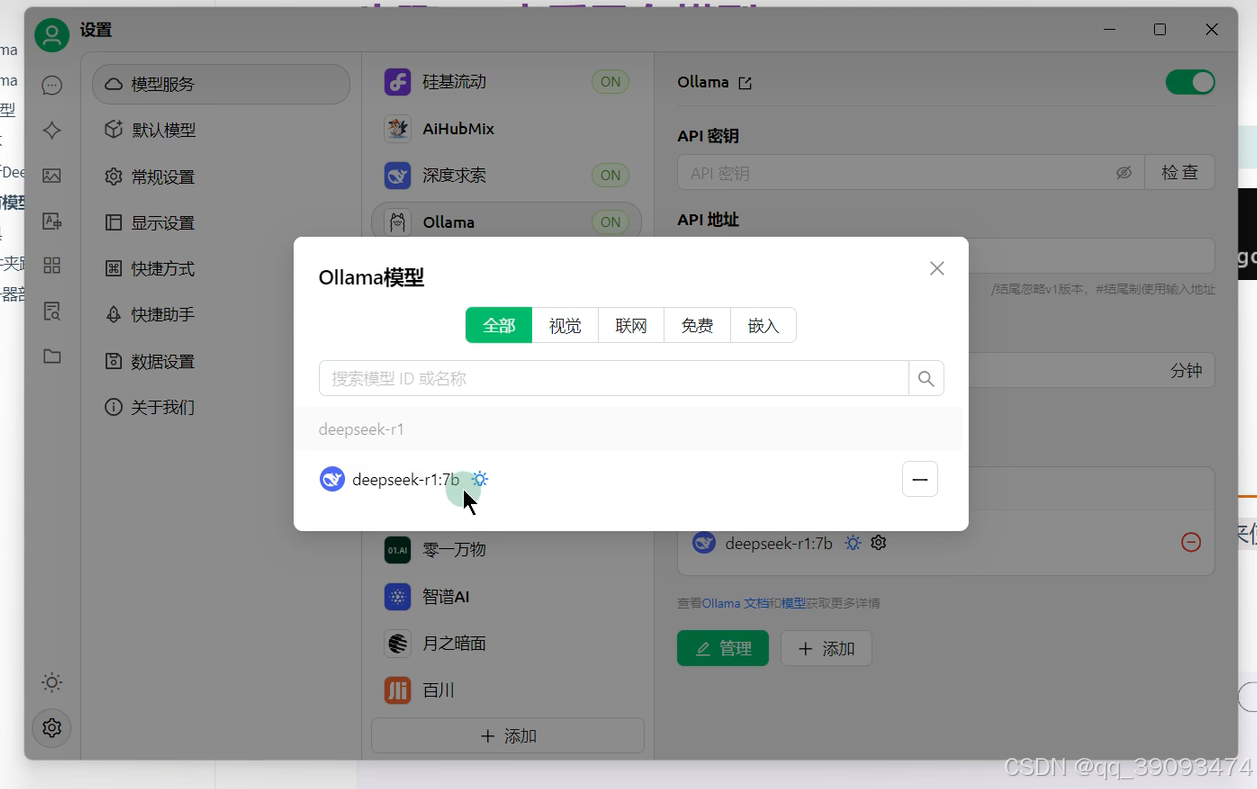1257x789 pixels.
Task: Select the 零一万物 provider
Action: (x=507, y=549)
